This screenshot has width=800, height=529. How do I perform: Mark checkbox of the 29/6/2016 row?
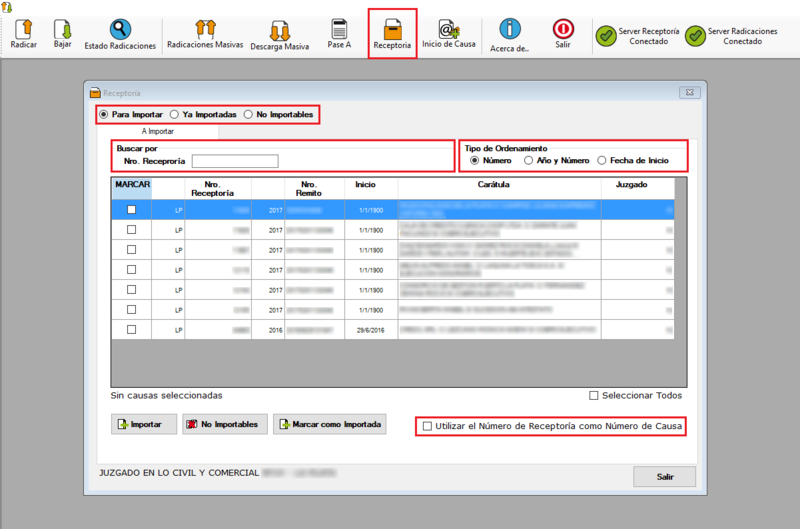tap(132, 330)
